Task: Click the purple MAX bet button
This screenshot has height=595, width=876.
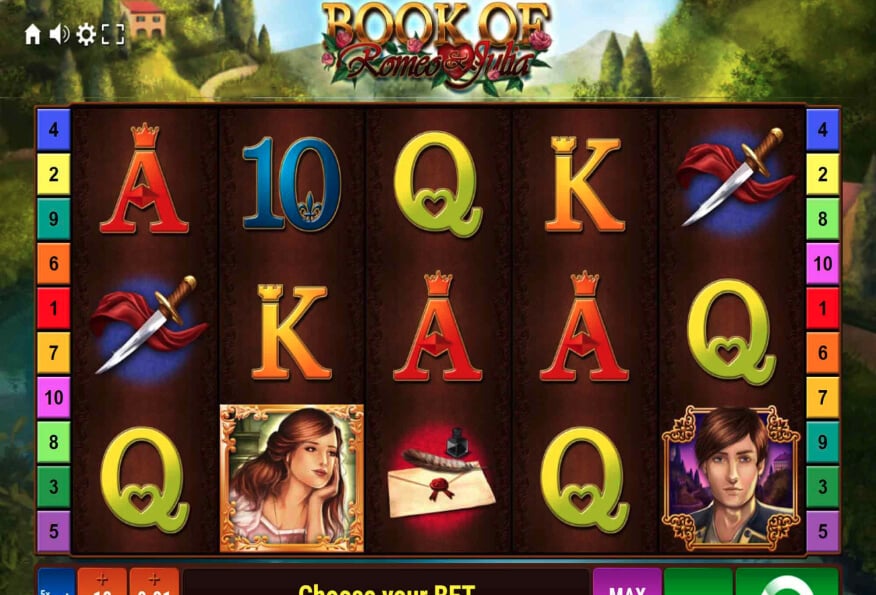Action: [627, 582]
